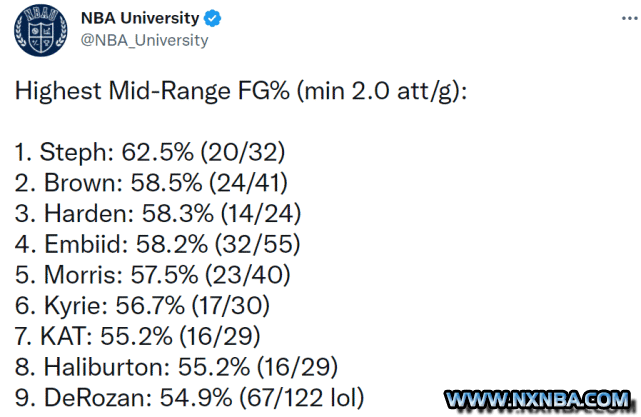641x417 pixels.
Task: Click the Kyrie 56.7% stat line
Action: [142, 305]
